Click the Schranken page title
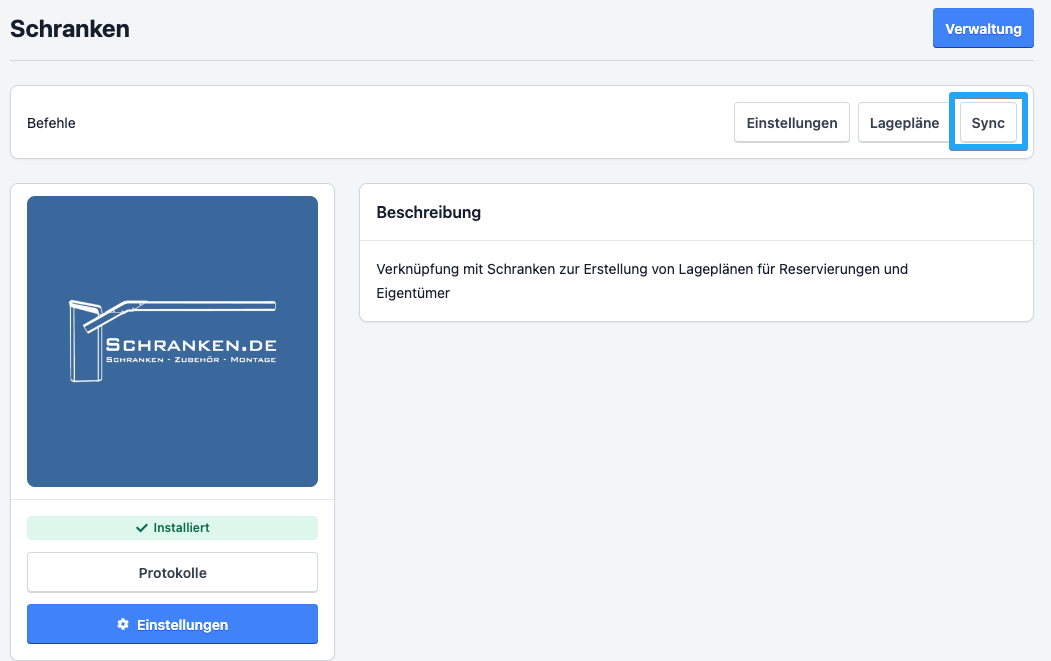Screen dimensions: 1051x661 pyautogui.click(x=70, y=29)
